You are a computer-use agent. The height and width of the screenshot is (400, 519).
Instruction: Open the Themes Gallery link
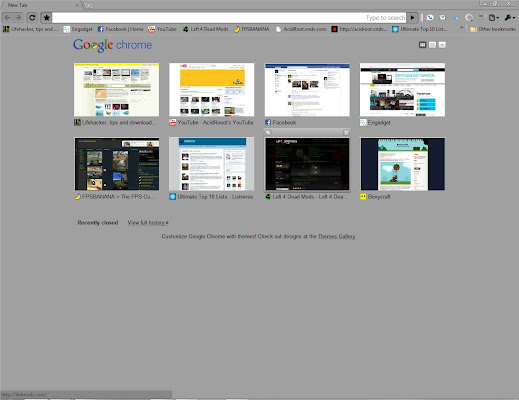[x=337, y=236]
